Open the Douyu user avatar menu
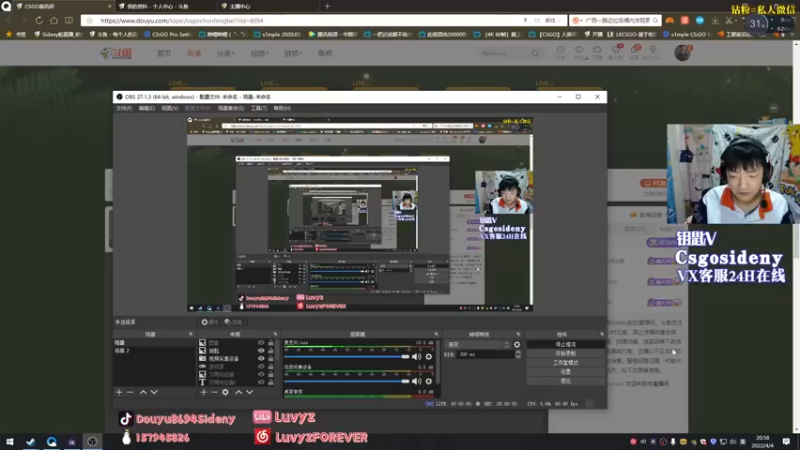This screenshot has width=800, height=450. pos(682,53)
